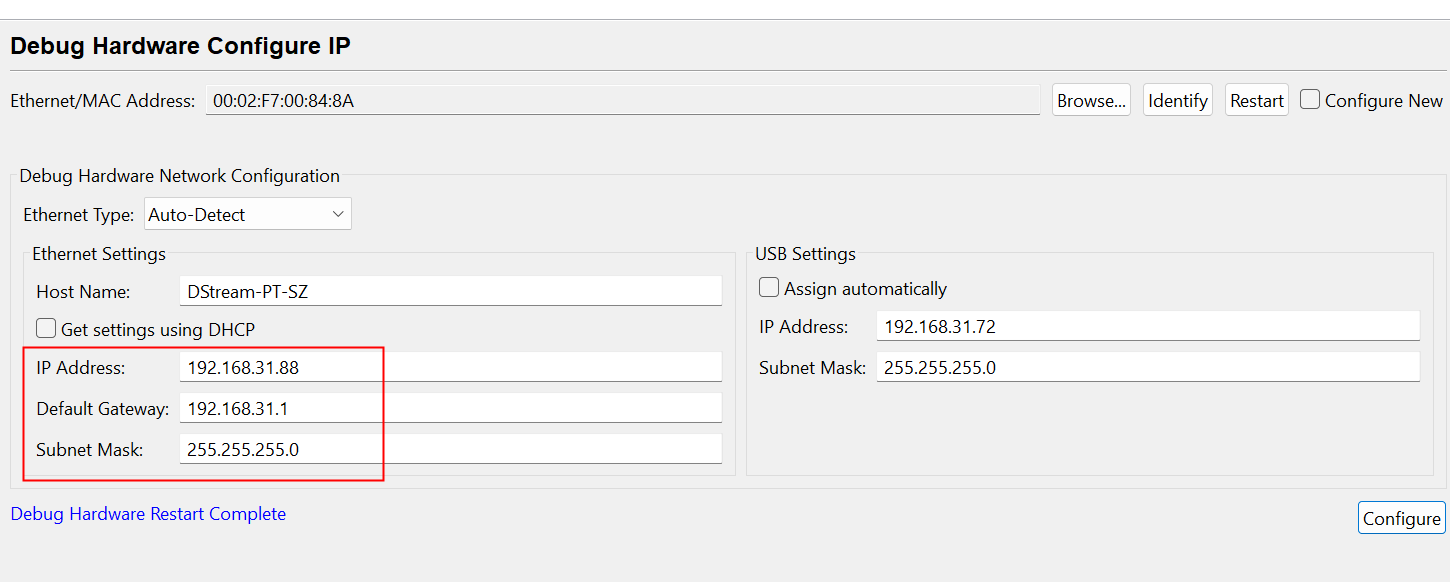Click the Default Gateway input field
1450x582 pixels.
pos(450,408)
